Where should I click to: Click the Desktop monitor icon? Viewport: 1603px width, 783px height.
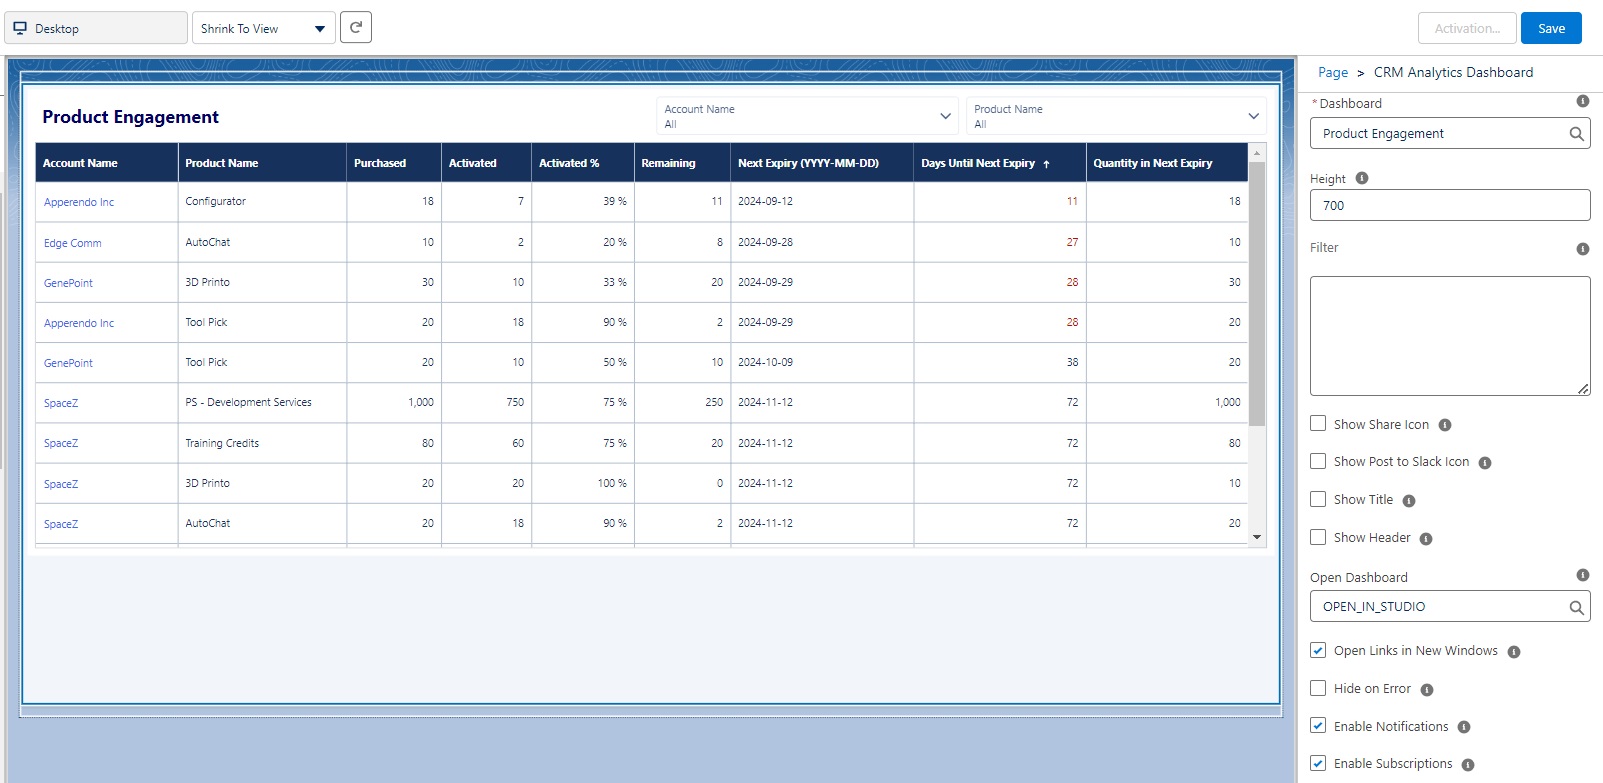pyautogui.click(x=20, y=28)
